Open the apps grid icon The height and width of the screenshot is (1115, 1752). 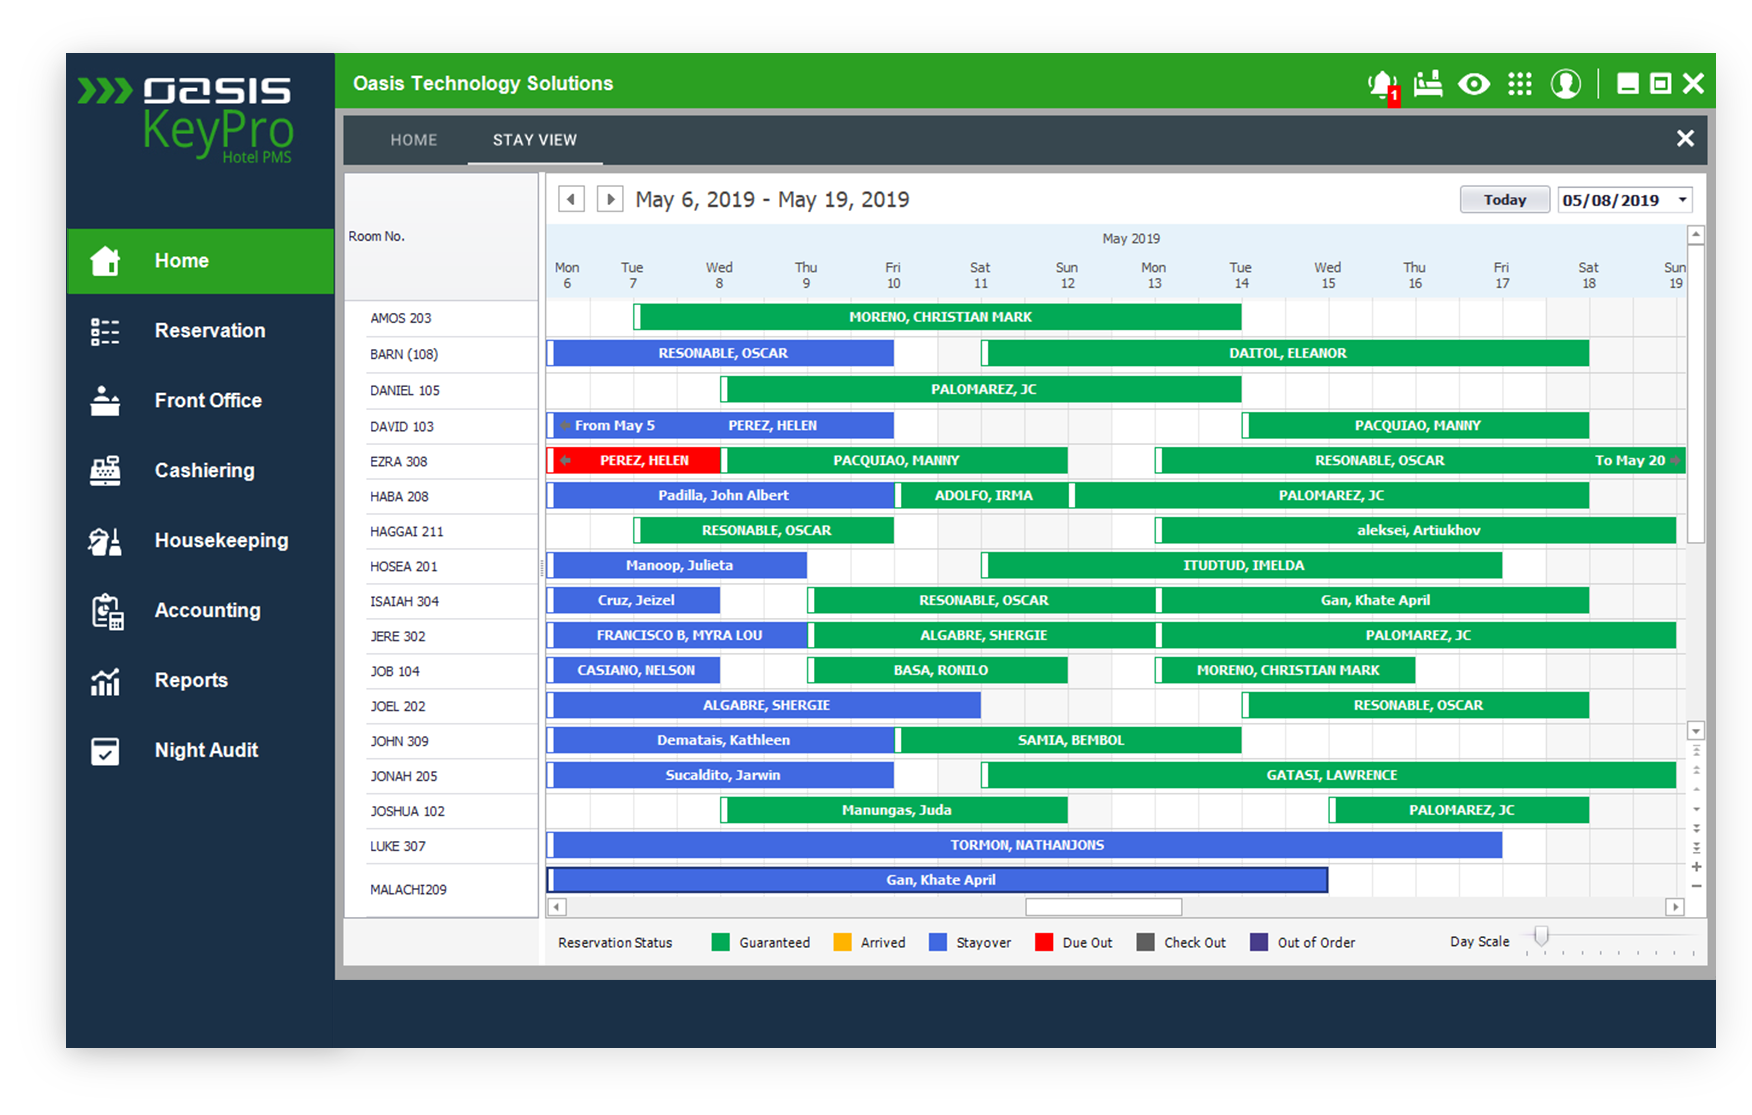pyautogui.click(x=1519, y=84)
